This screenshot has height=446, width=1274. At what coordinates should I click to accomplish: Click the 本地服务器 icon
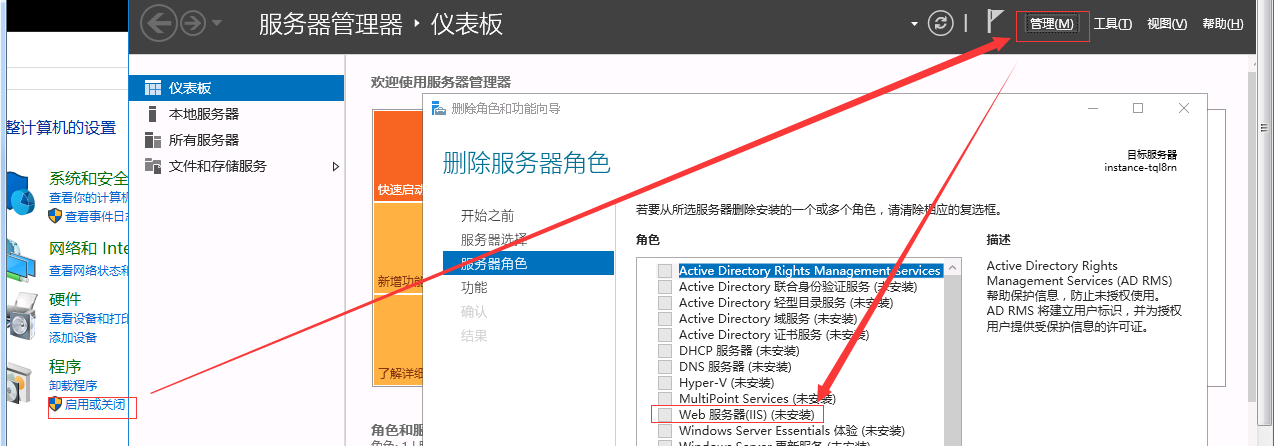pyautogui.click(x=152, y=114)
